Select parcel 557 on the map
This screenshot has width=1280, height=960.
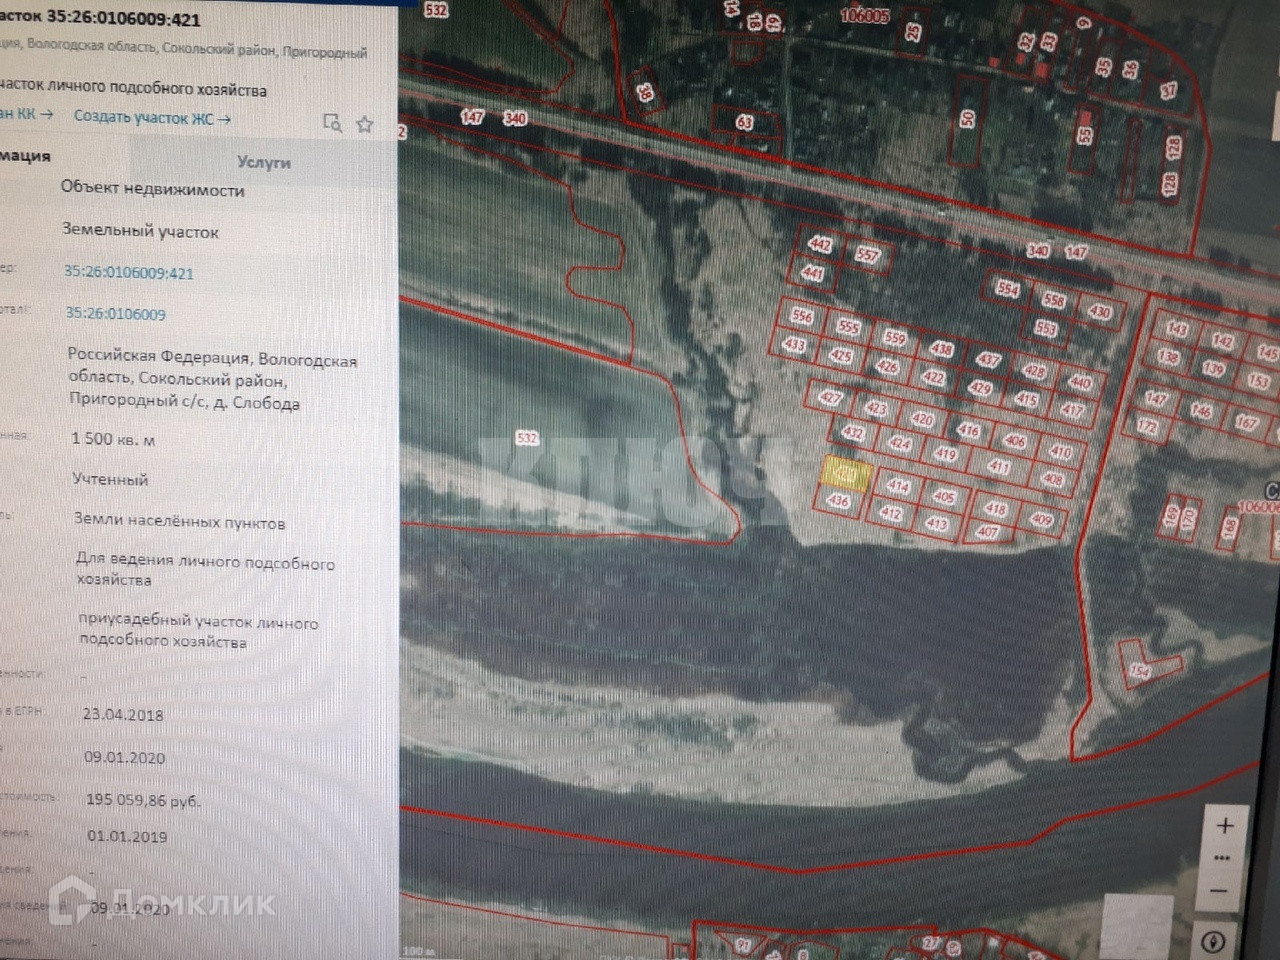click(868, 255)
